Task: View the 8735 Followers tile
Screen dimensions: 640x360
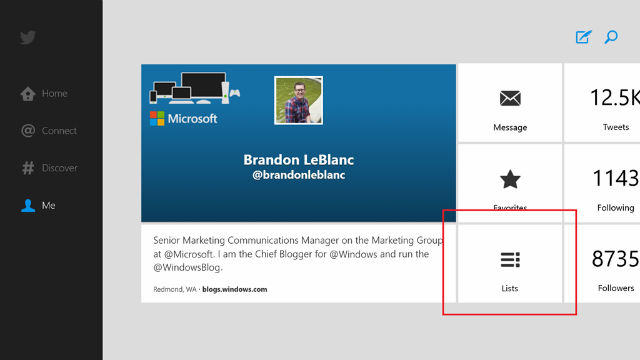Action: click(602, 264)
